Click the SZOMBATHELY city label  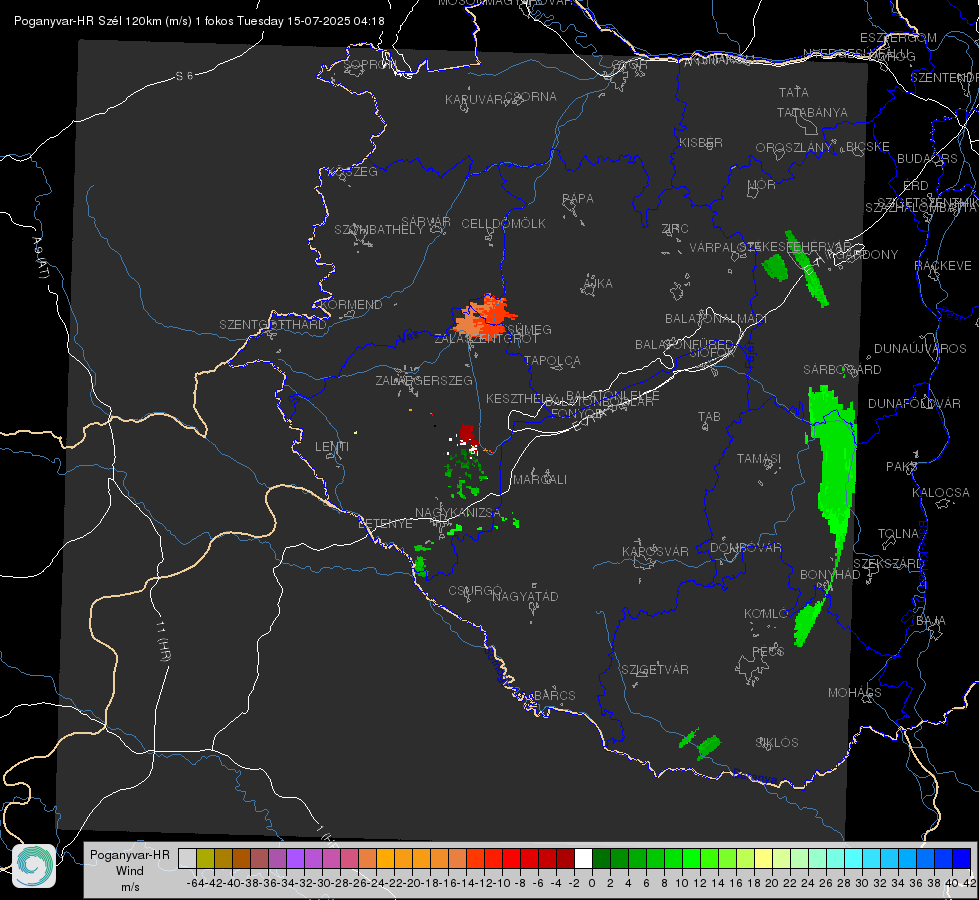point(379,230)
